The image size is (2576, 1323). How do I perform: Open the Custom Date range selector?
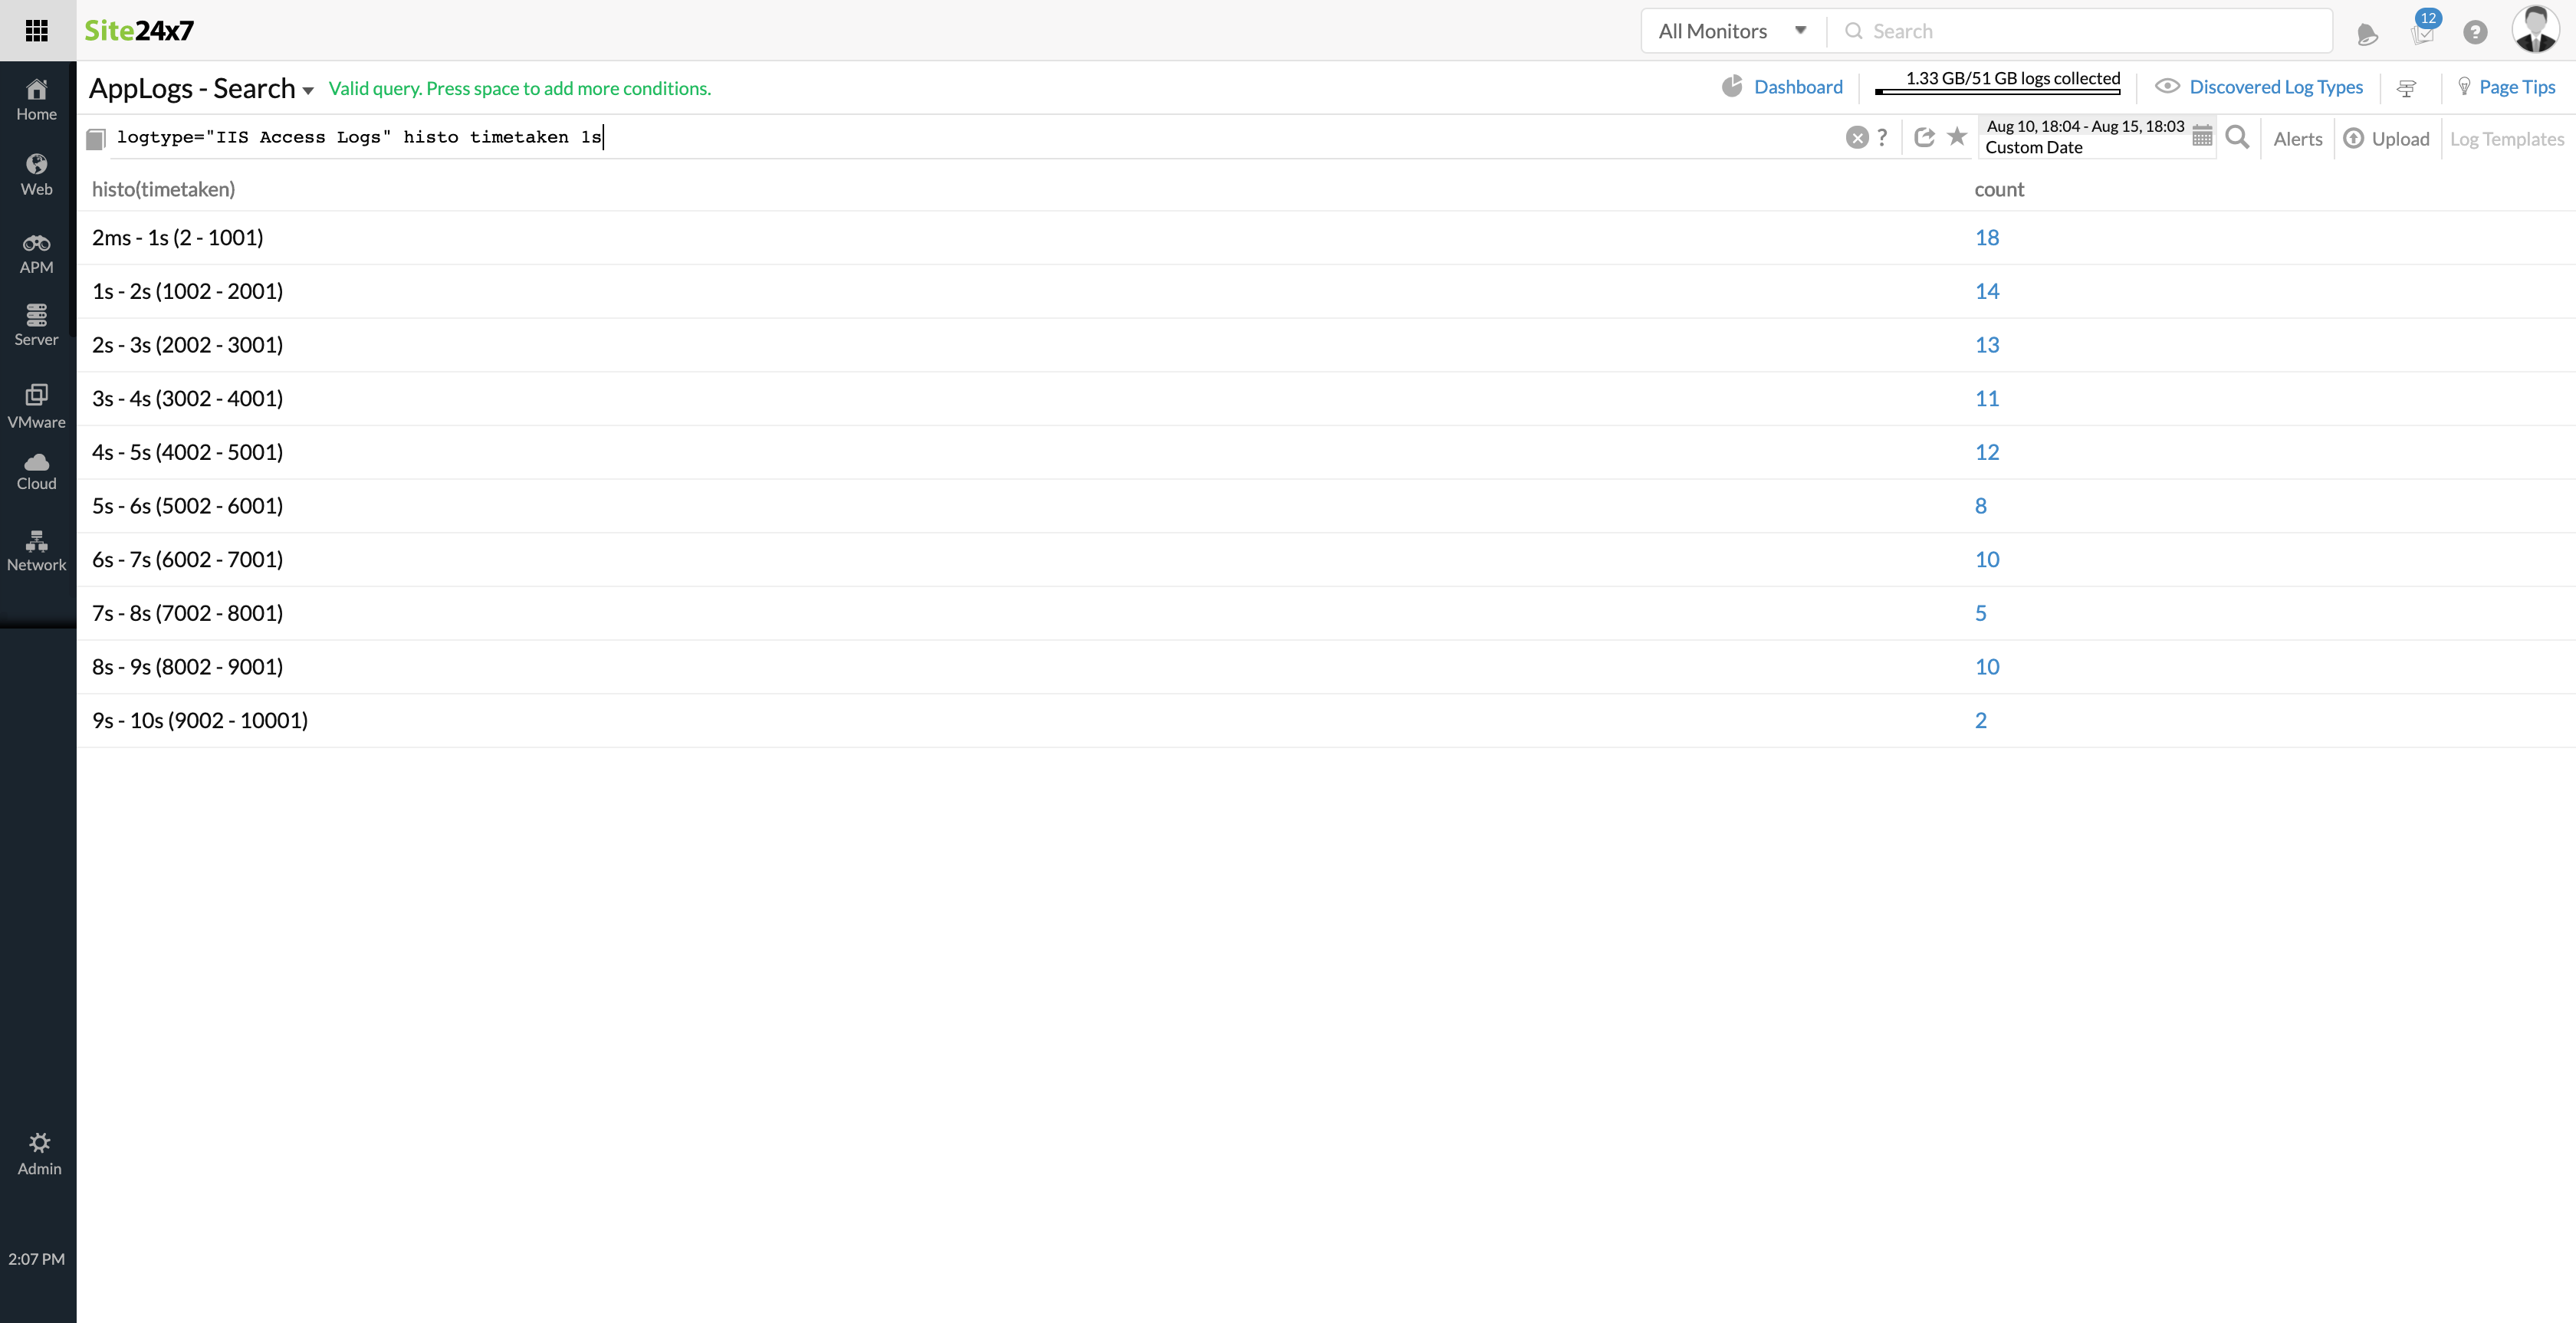point(2084,137)
